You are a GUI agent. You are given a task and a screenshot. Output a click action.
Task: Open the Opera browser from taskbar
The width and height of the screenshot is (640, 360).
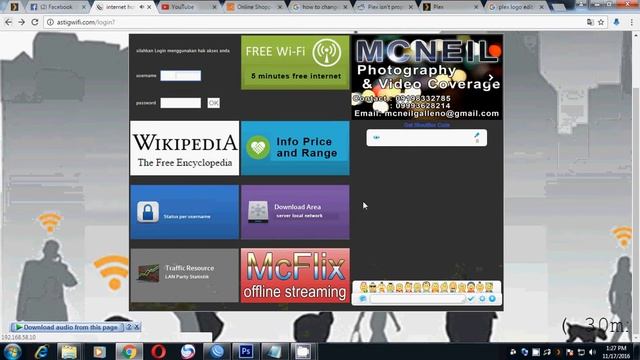point(158,351)
